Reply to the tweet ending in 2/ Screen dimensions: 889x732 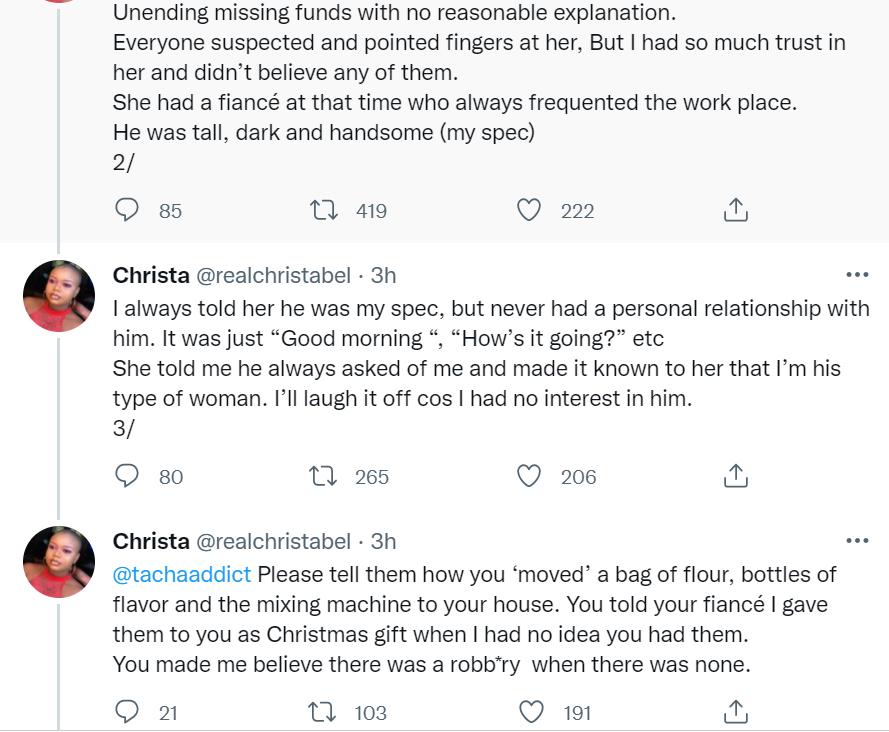coord(127,210)
